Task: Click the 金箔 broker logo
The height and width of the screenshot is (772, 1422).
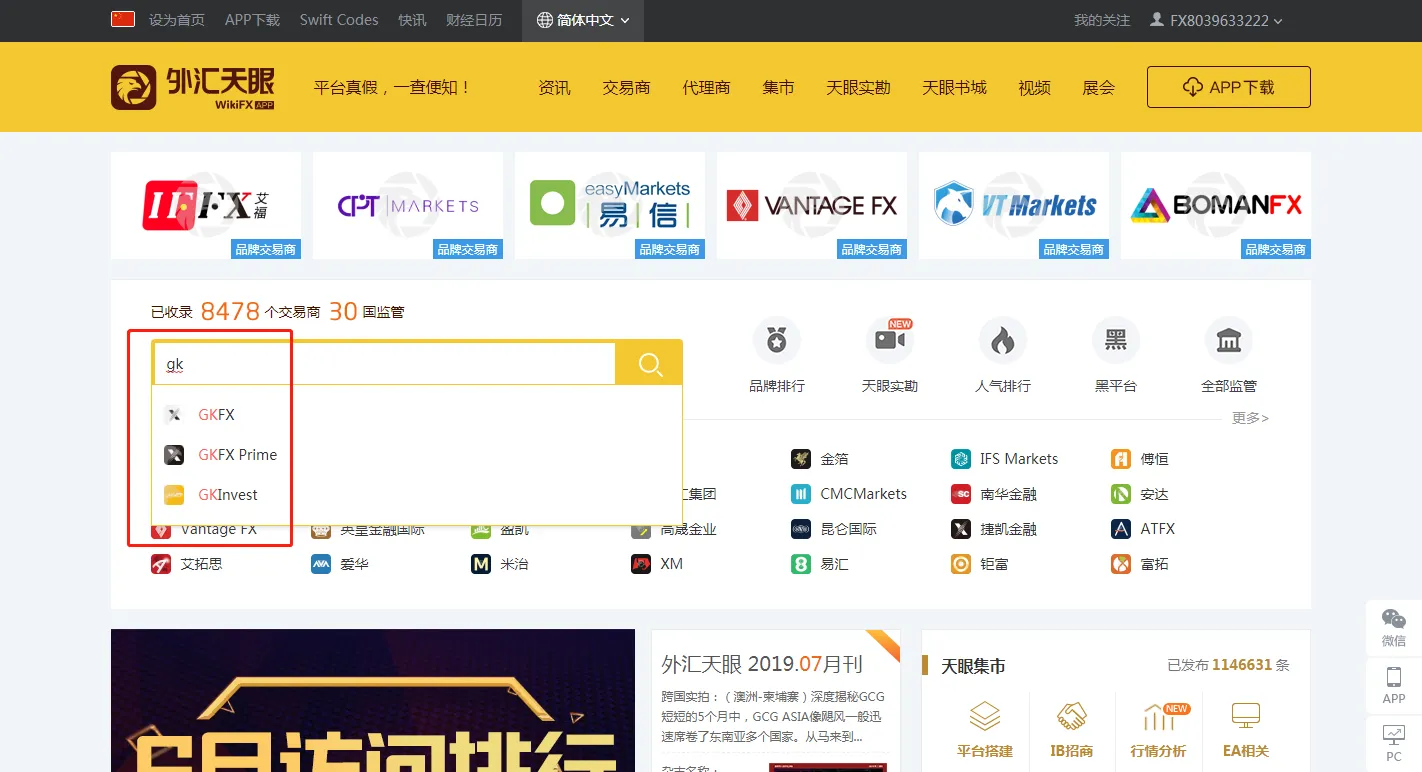Action: coord(801,459)
